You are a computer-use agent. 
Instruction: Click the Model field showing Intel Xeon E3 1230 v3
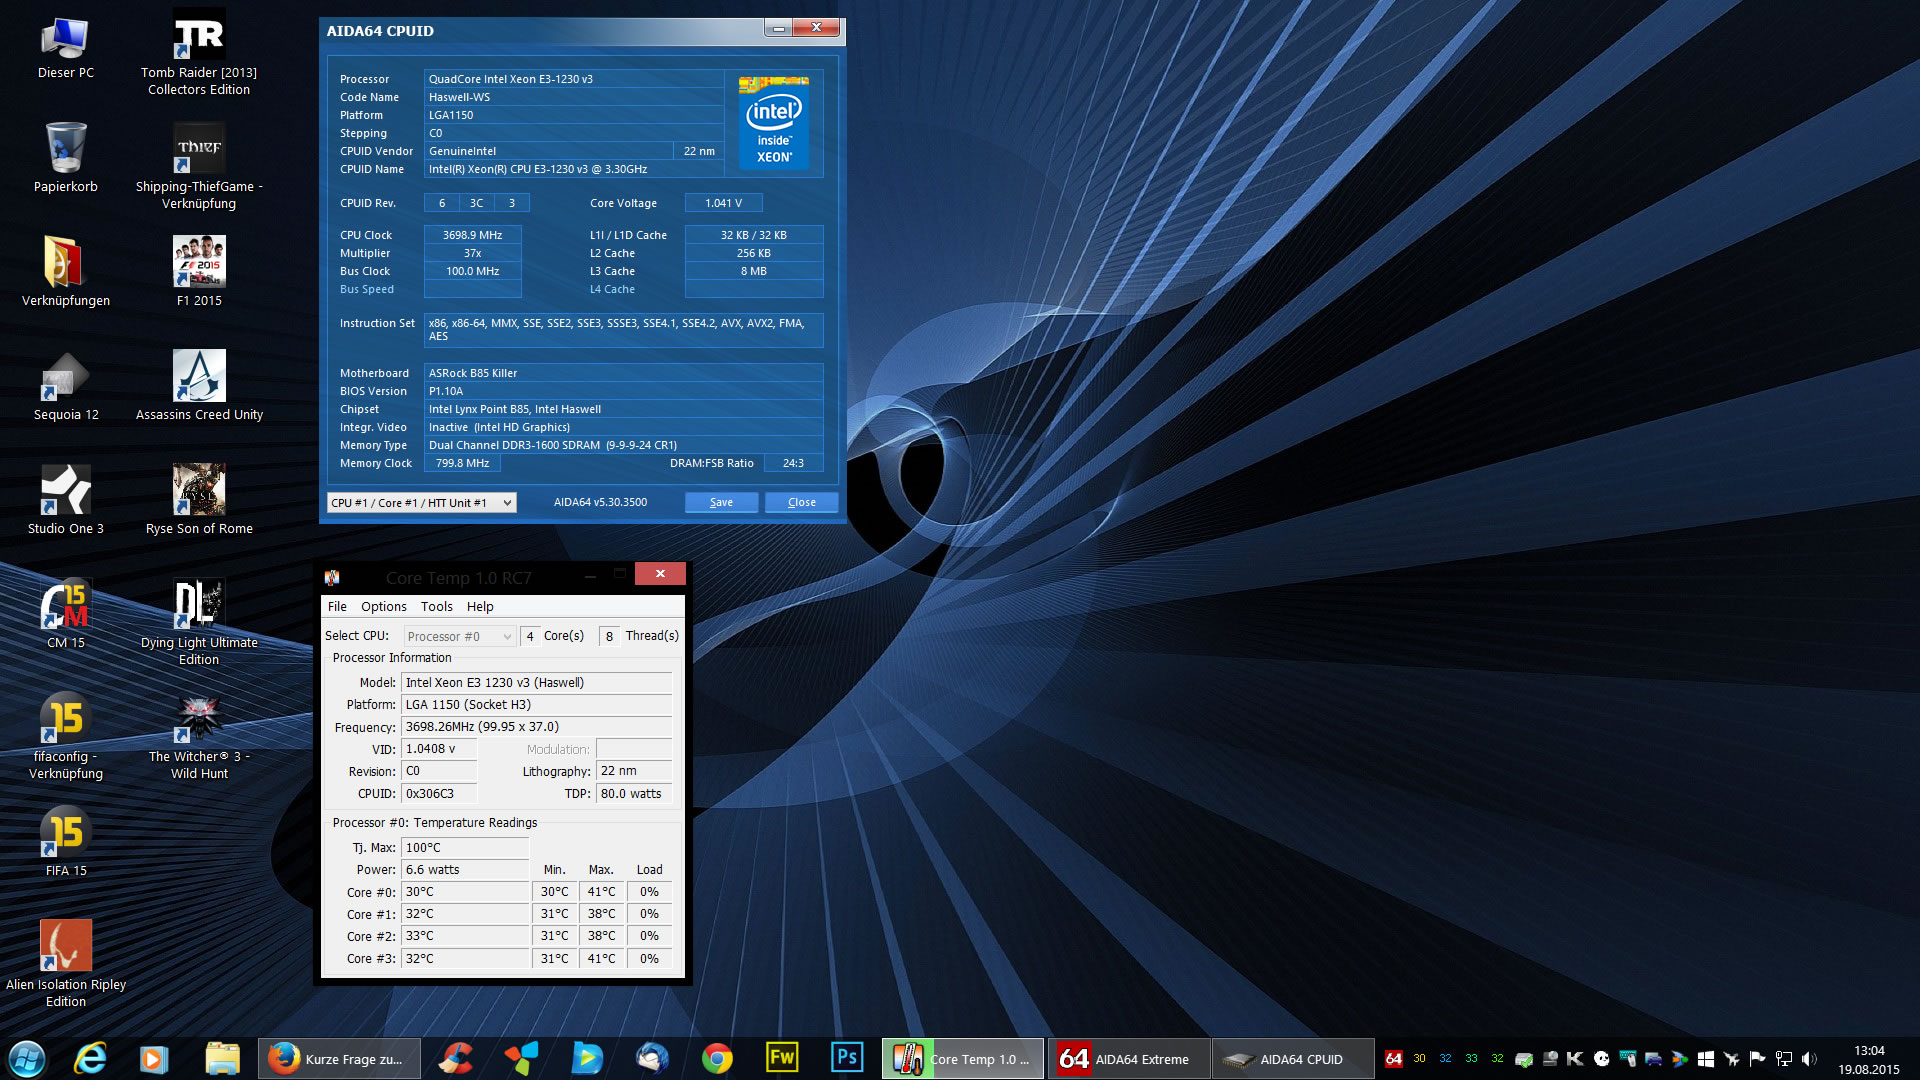pos(536,683)
